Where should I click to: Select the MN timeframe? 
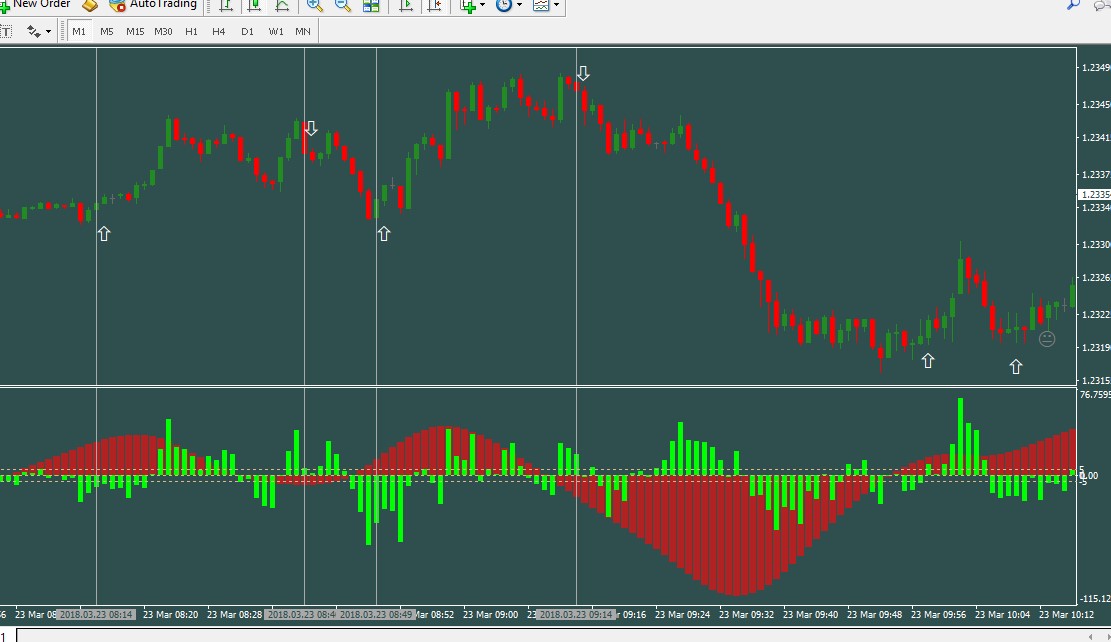303,31
